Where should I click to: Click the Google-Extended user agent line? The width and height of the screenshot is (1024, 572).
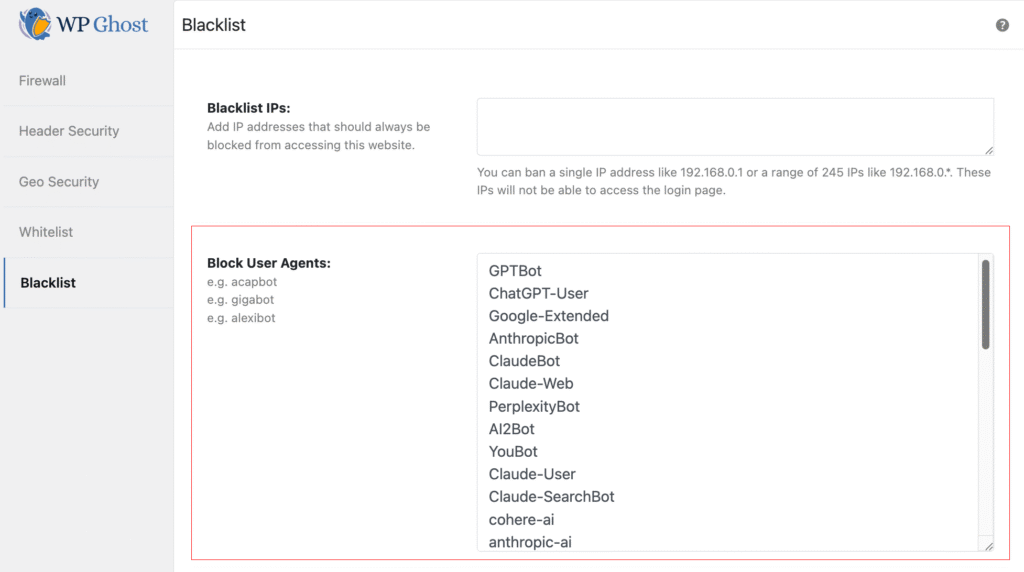(548, 316)
